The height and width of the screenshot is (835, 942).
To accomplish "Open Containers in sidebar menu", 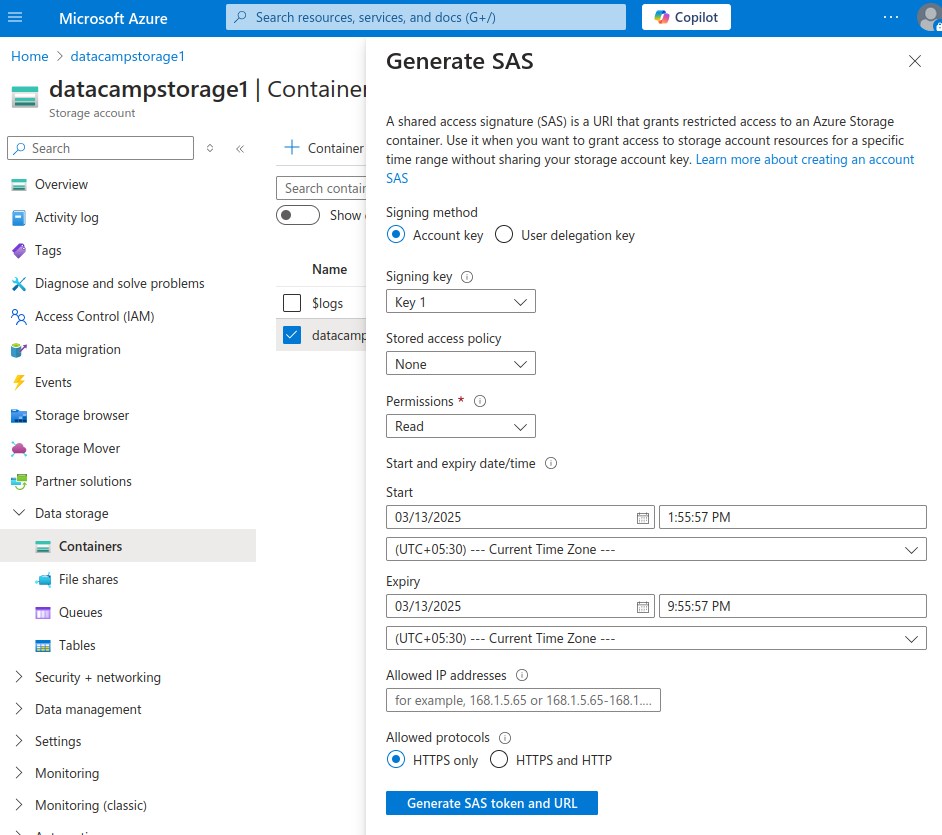I will coord(128,545).
